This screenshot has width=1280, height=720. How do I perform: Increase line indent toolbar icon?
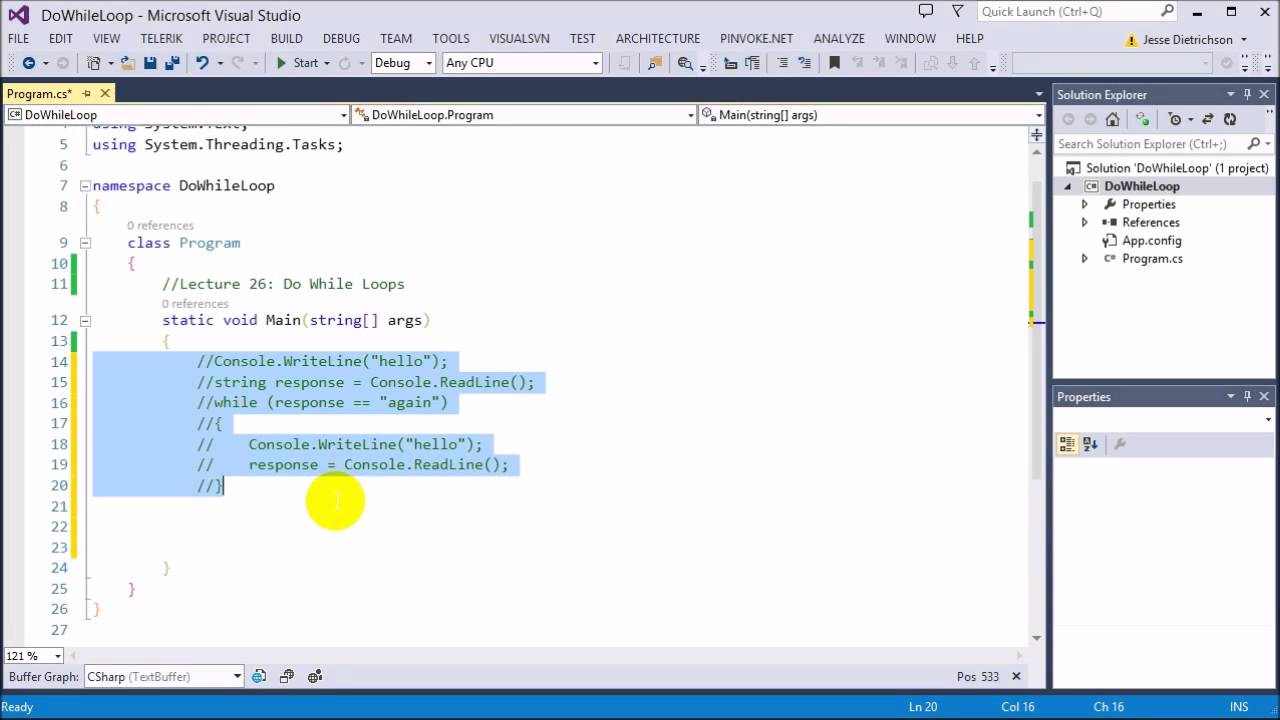coord(752,62)
